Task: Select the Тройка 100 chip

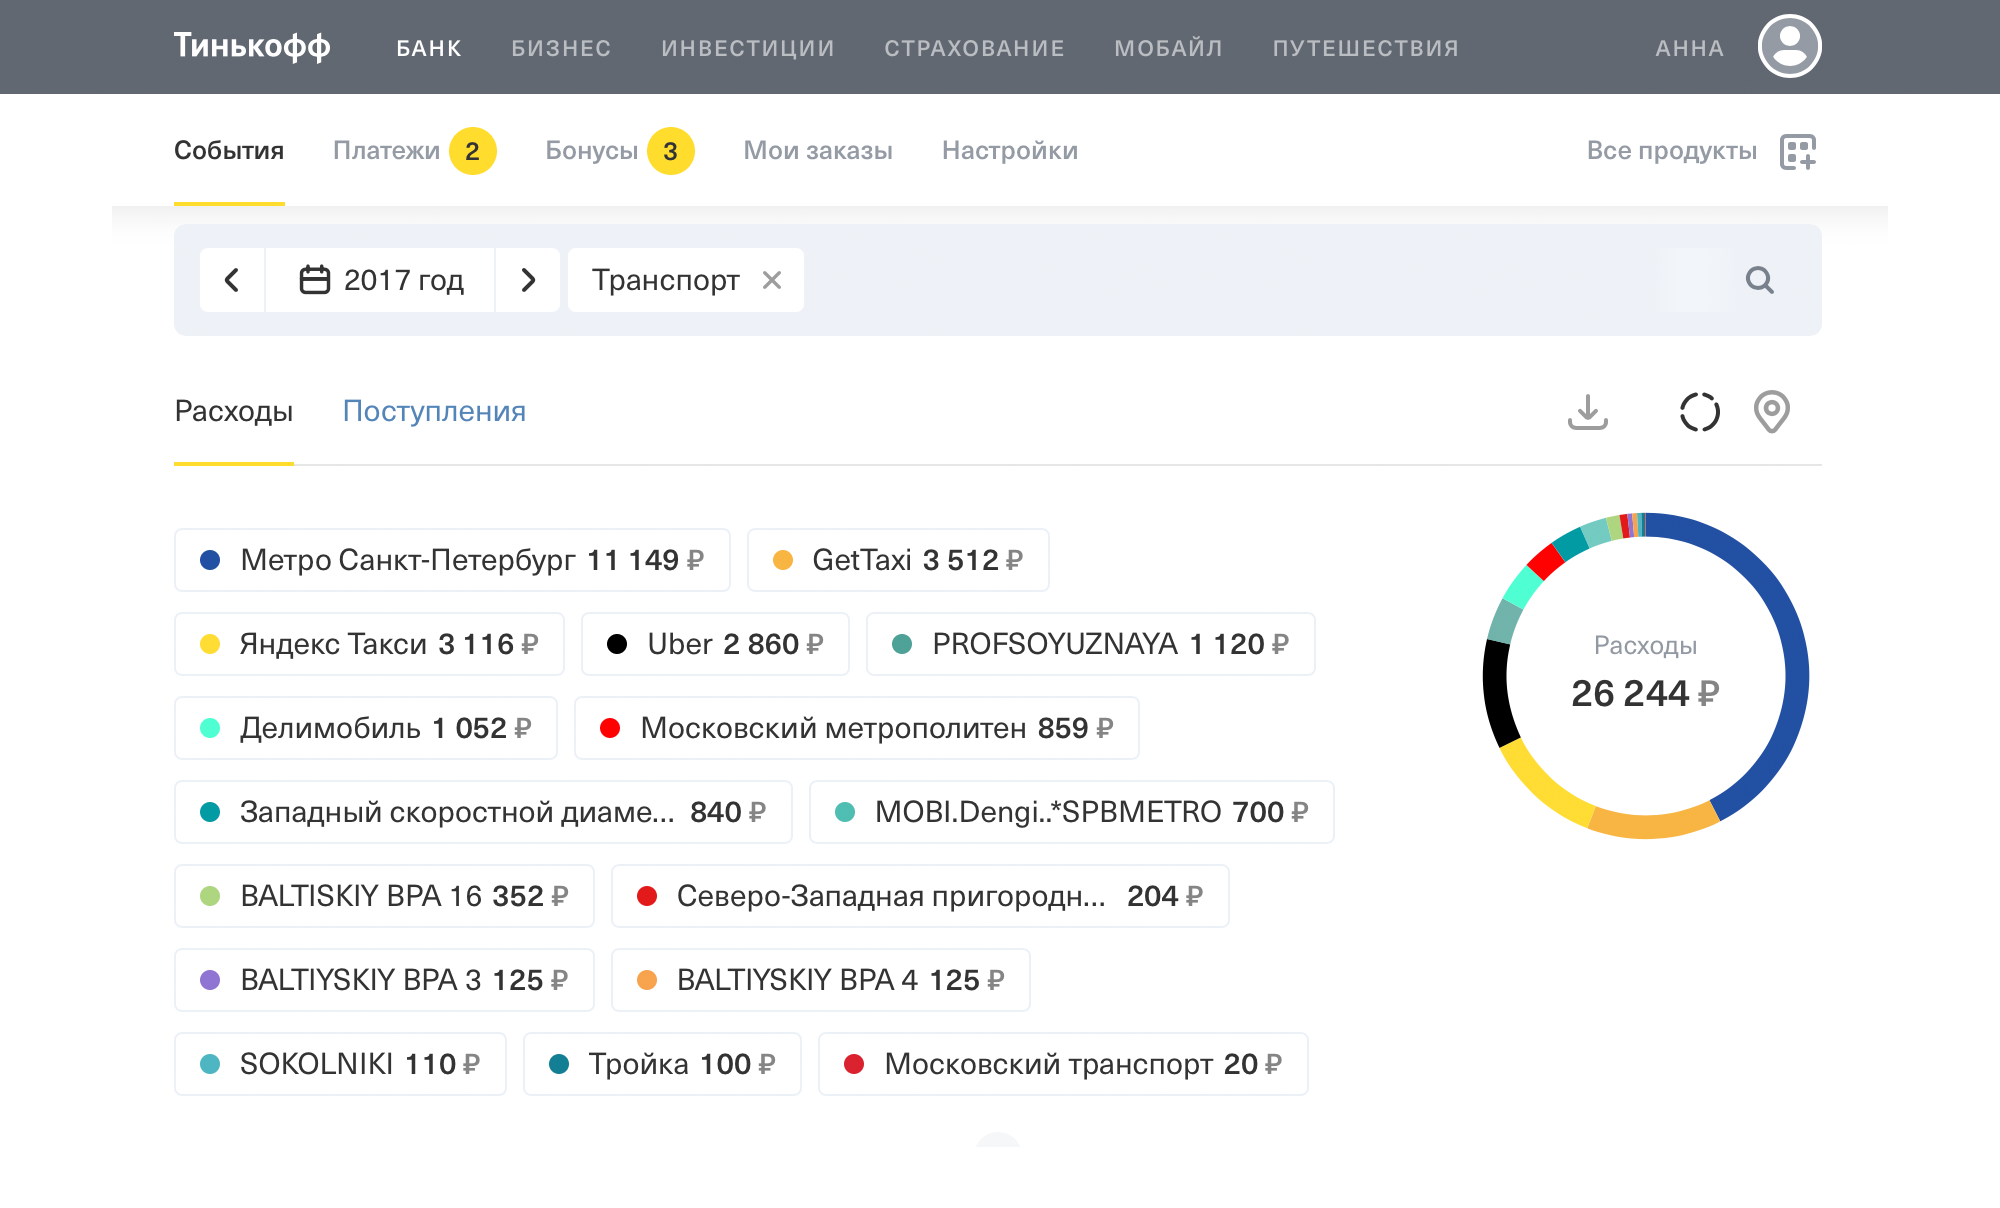Action: pyautogui.click(x=662, y=1064)
